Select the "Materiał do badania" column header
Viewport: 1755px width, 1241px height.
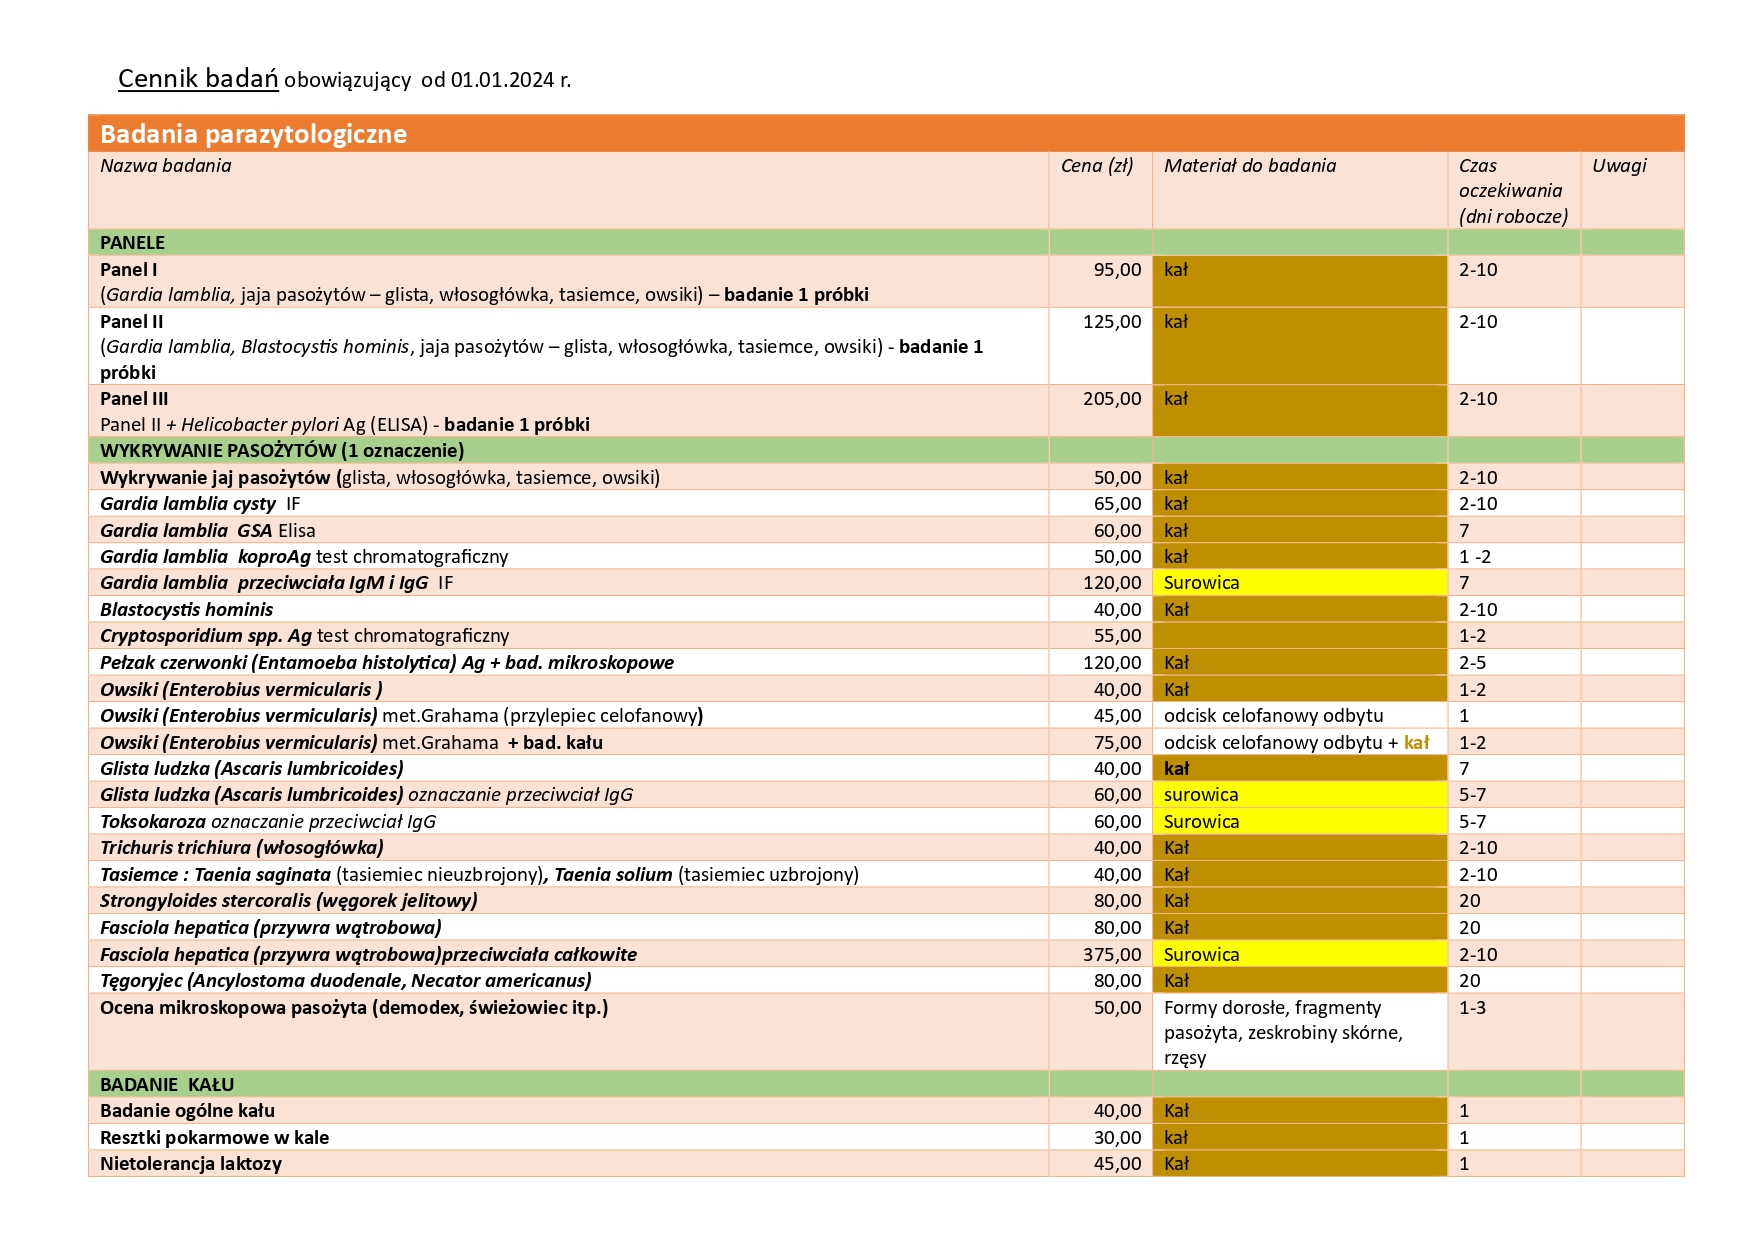[1249, 166]
